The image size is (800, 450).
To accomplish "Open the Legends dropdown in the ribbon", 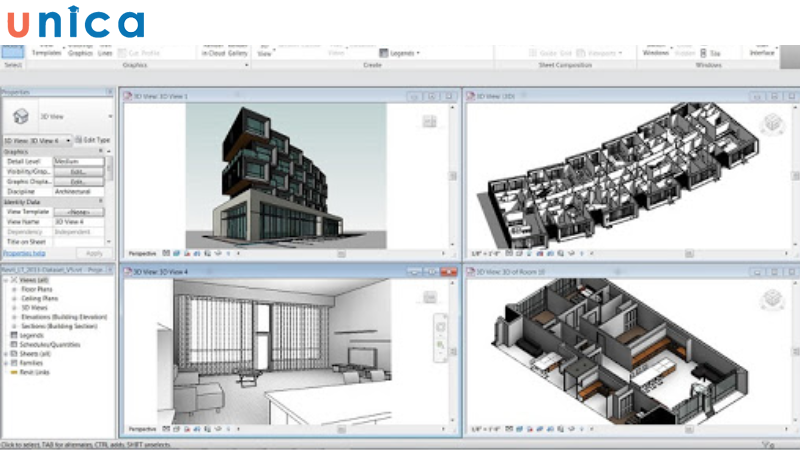I will pyautogui.click(x=400, y=52).
